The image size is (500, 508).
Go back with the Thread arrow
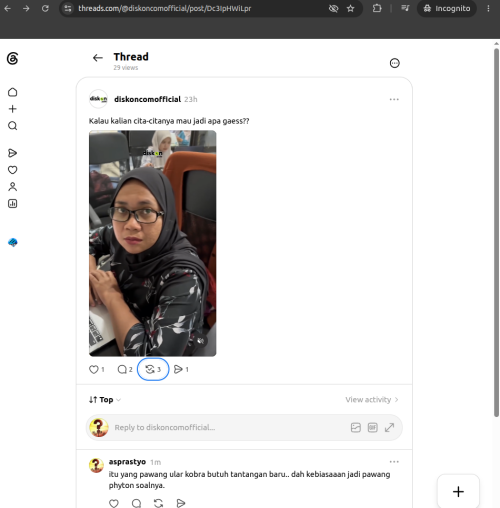tap(98, 58)
